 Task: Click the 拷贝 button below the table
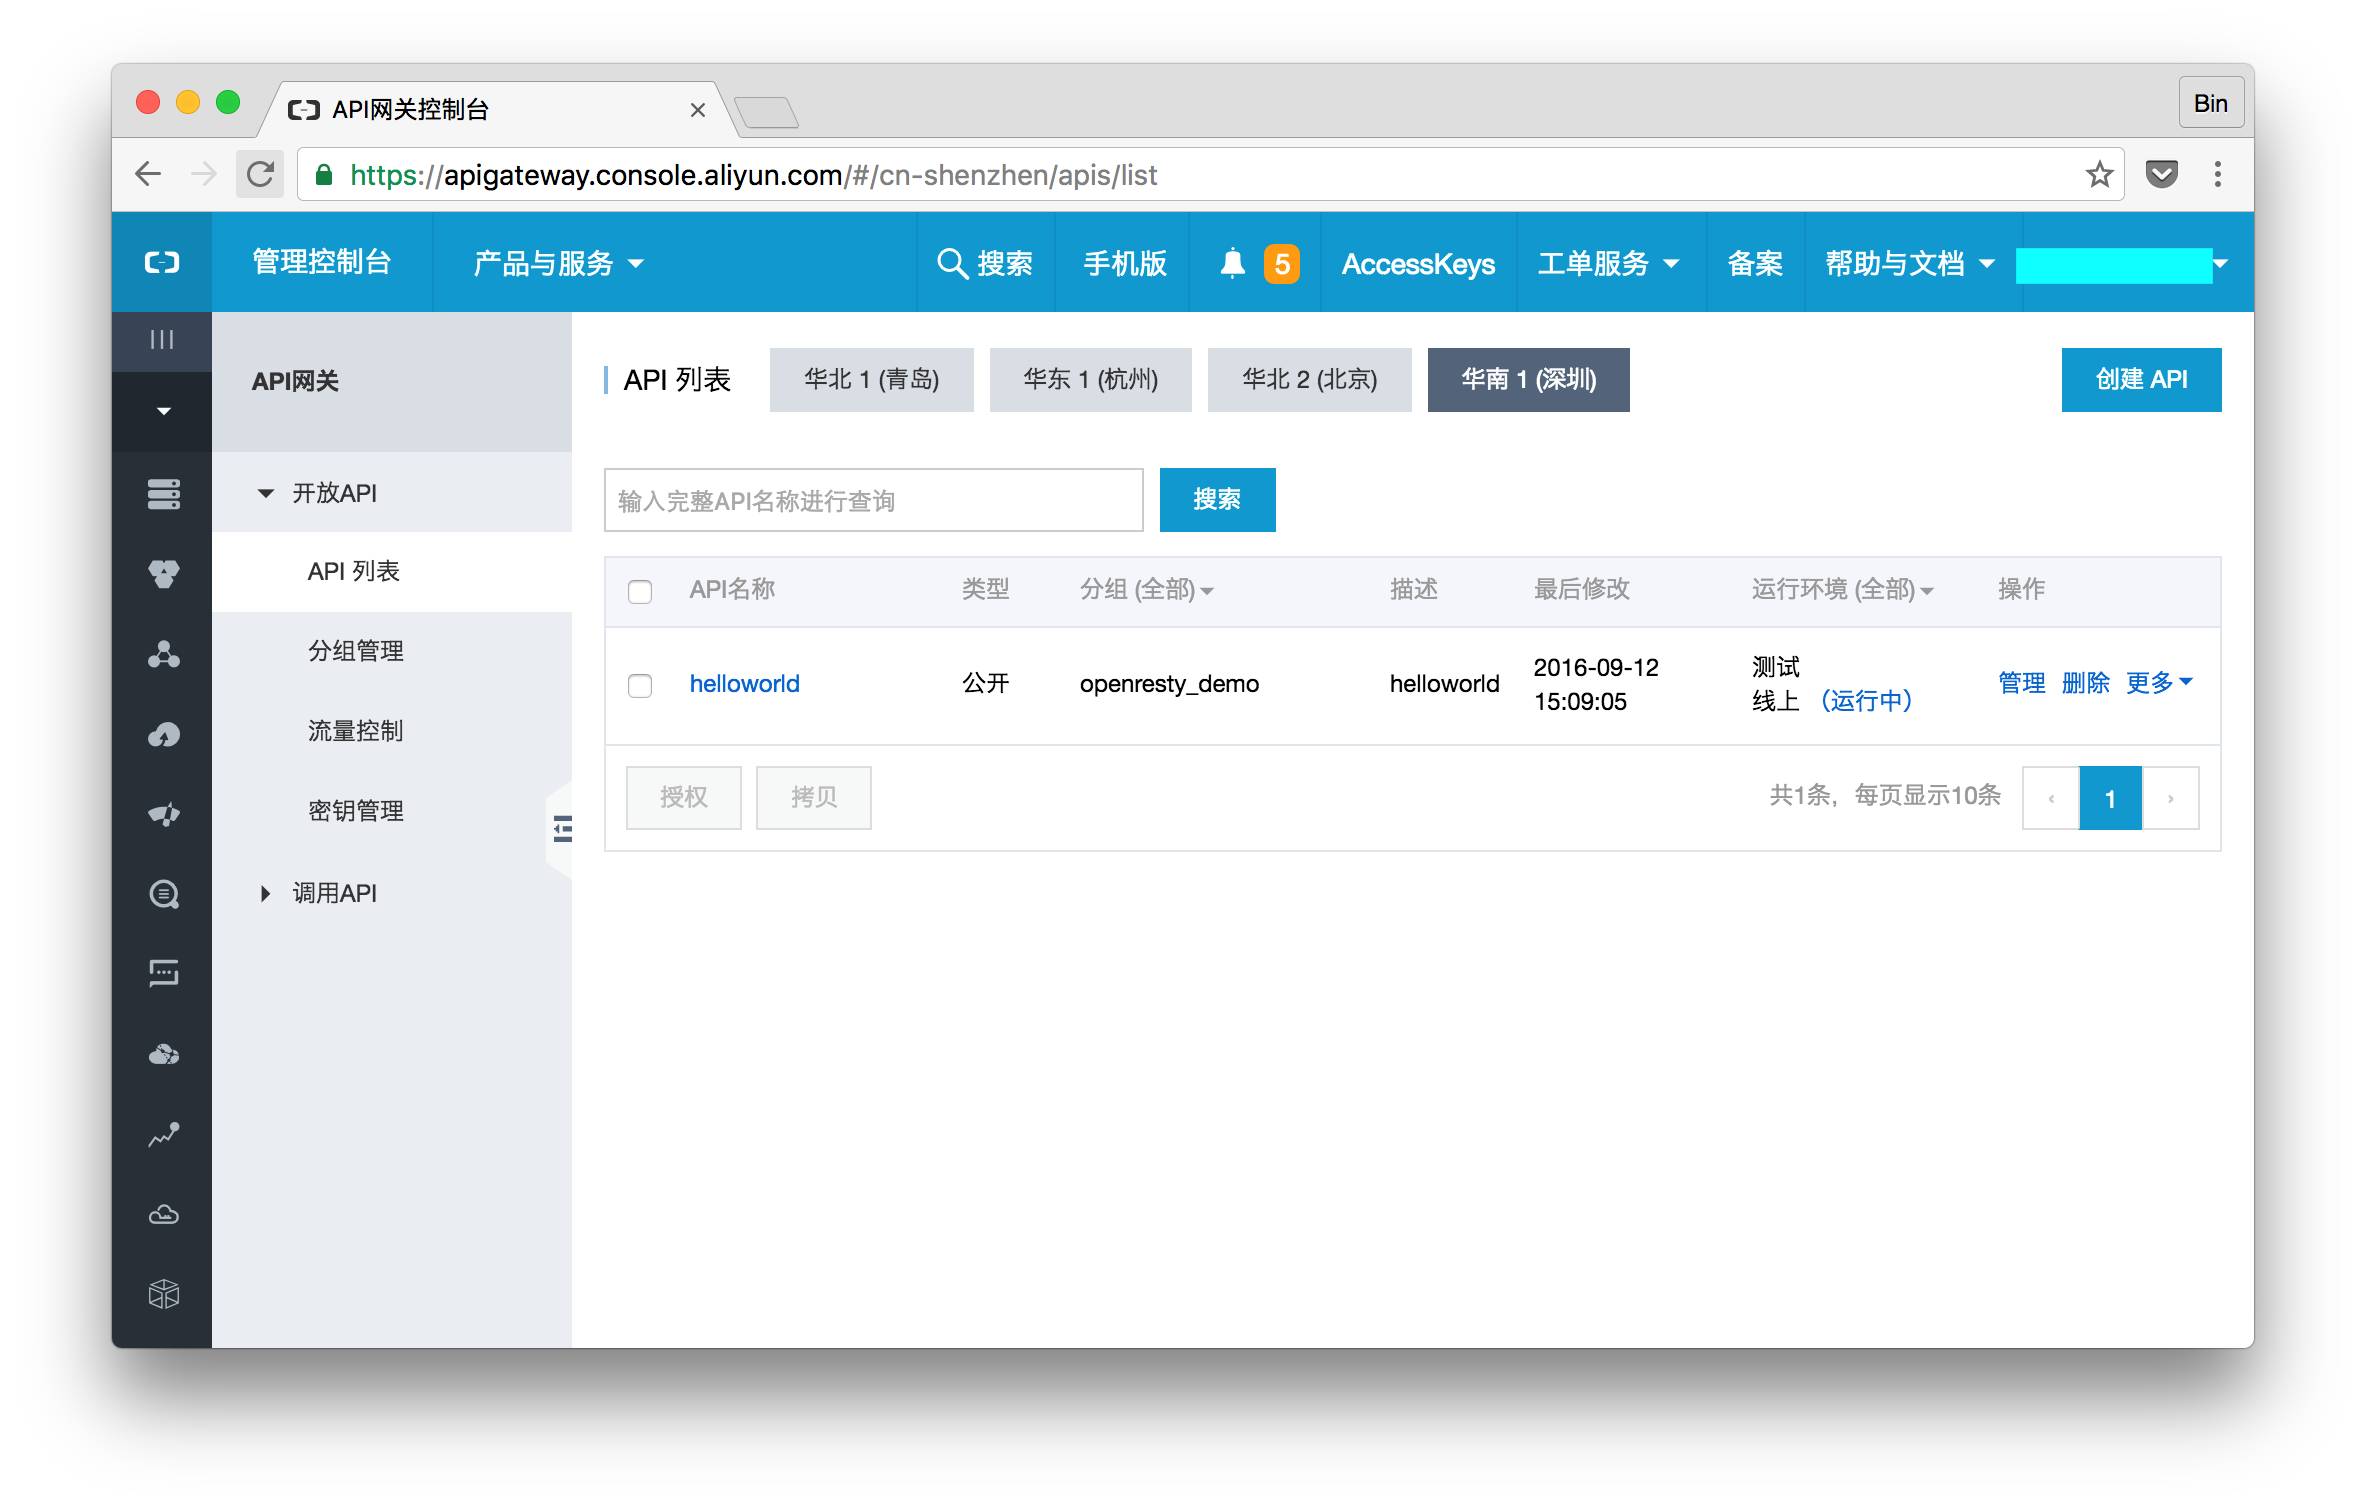[814, 797]
